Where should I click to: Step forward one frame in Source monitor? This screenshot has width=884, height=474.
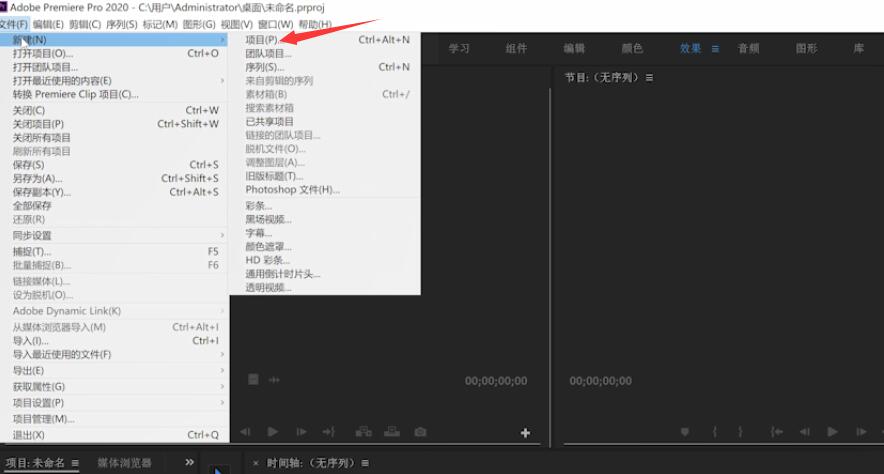(x=302, y=432)
